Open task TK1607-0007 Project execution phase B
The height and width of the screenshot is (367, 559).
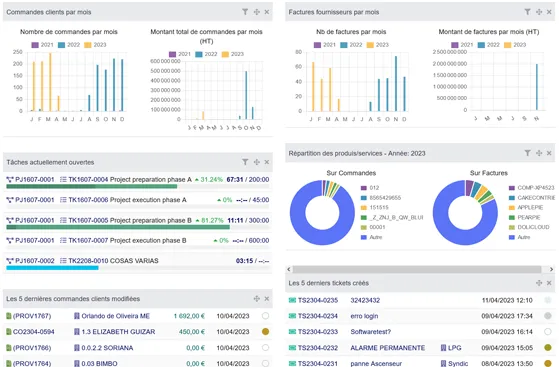pyautogui.click(x=123, y=240)
